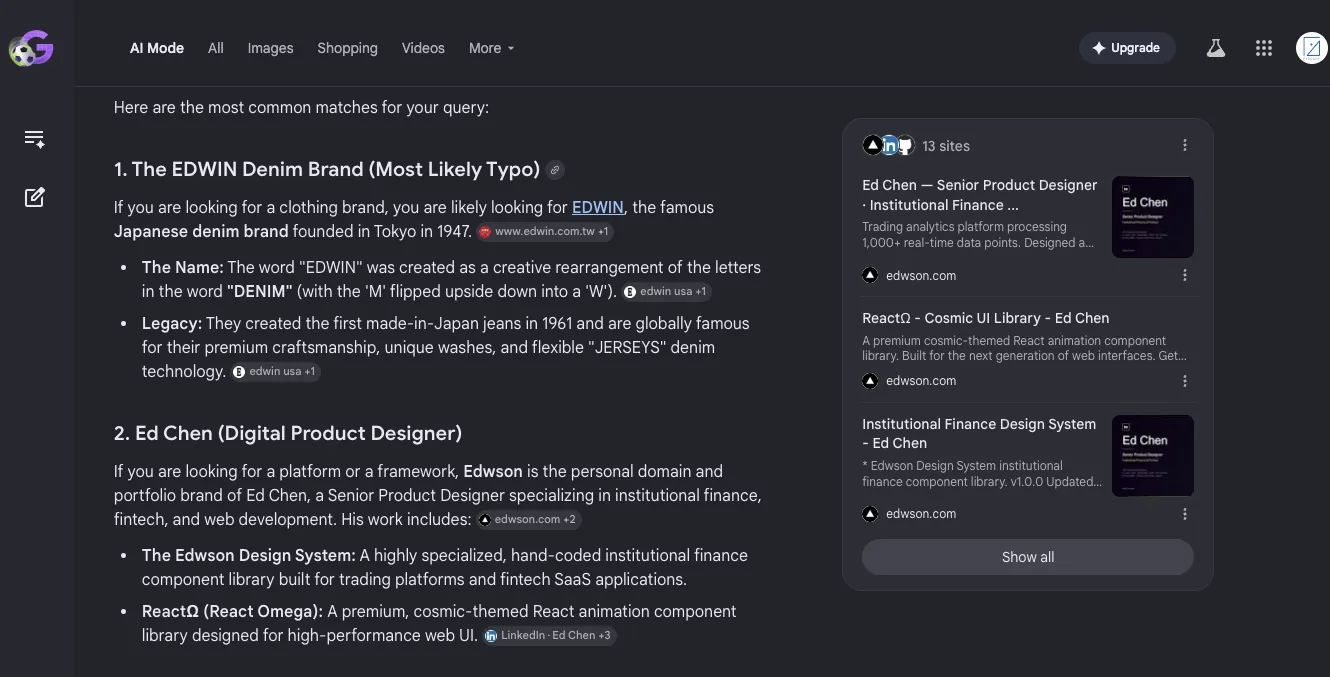Screen dimensions: 1330x677
Task: Click 'Legacy:' bullet text
Action: click(172, 323)
